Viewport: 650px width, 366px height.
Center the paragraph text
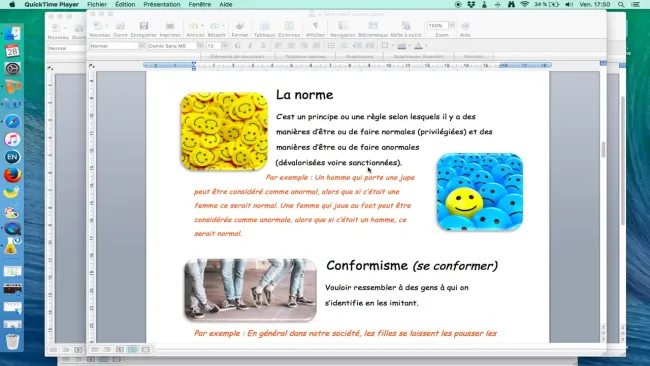pos(291,46)
